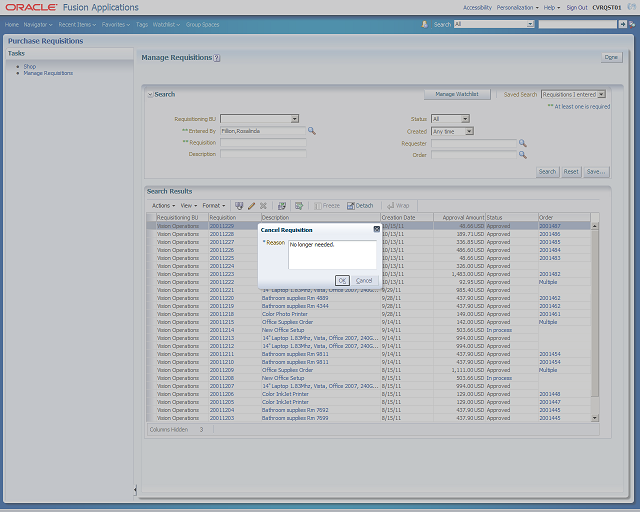Open the View menu
640x512 pixels.
point(189,206)
